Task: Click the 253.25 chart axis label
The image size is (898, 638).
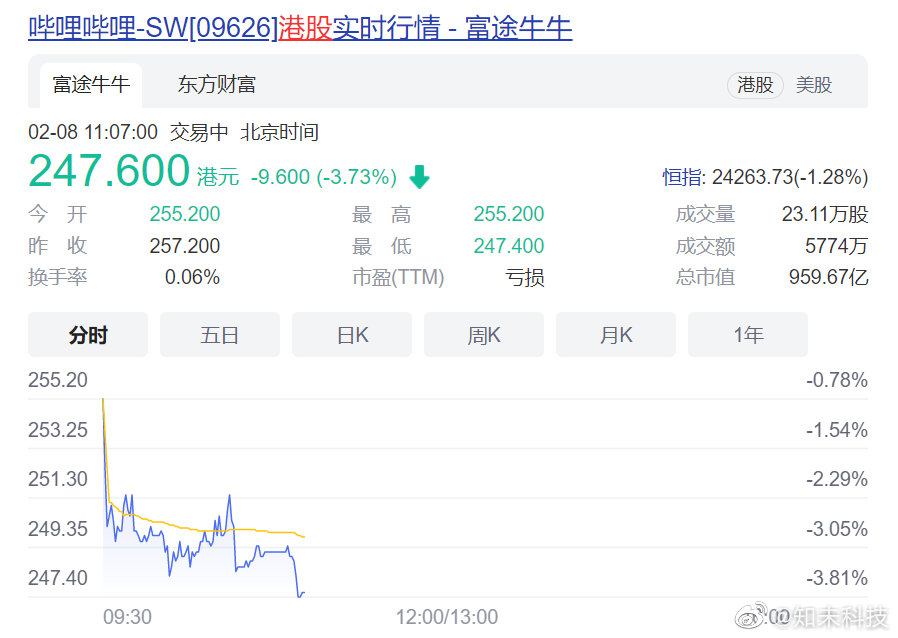Action: point(58,430)
